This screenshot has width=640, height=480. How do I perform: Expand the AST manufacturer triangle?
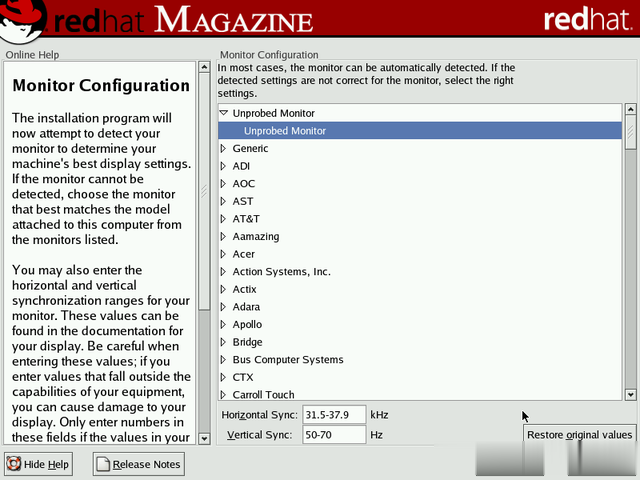pos(223,201)
